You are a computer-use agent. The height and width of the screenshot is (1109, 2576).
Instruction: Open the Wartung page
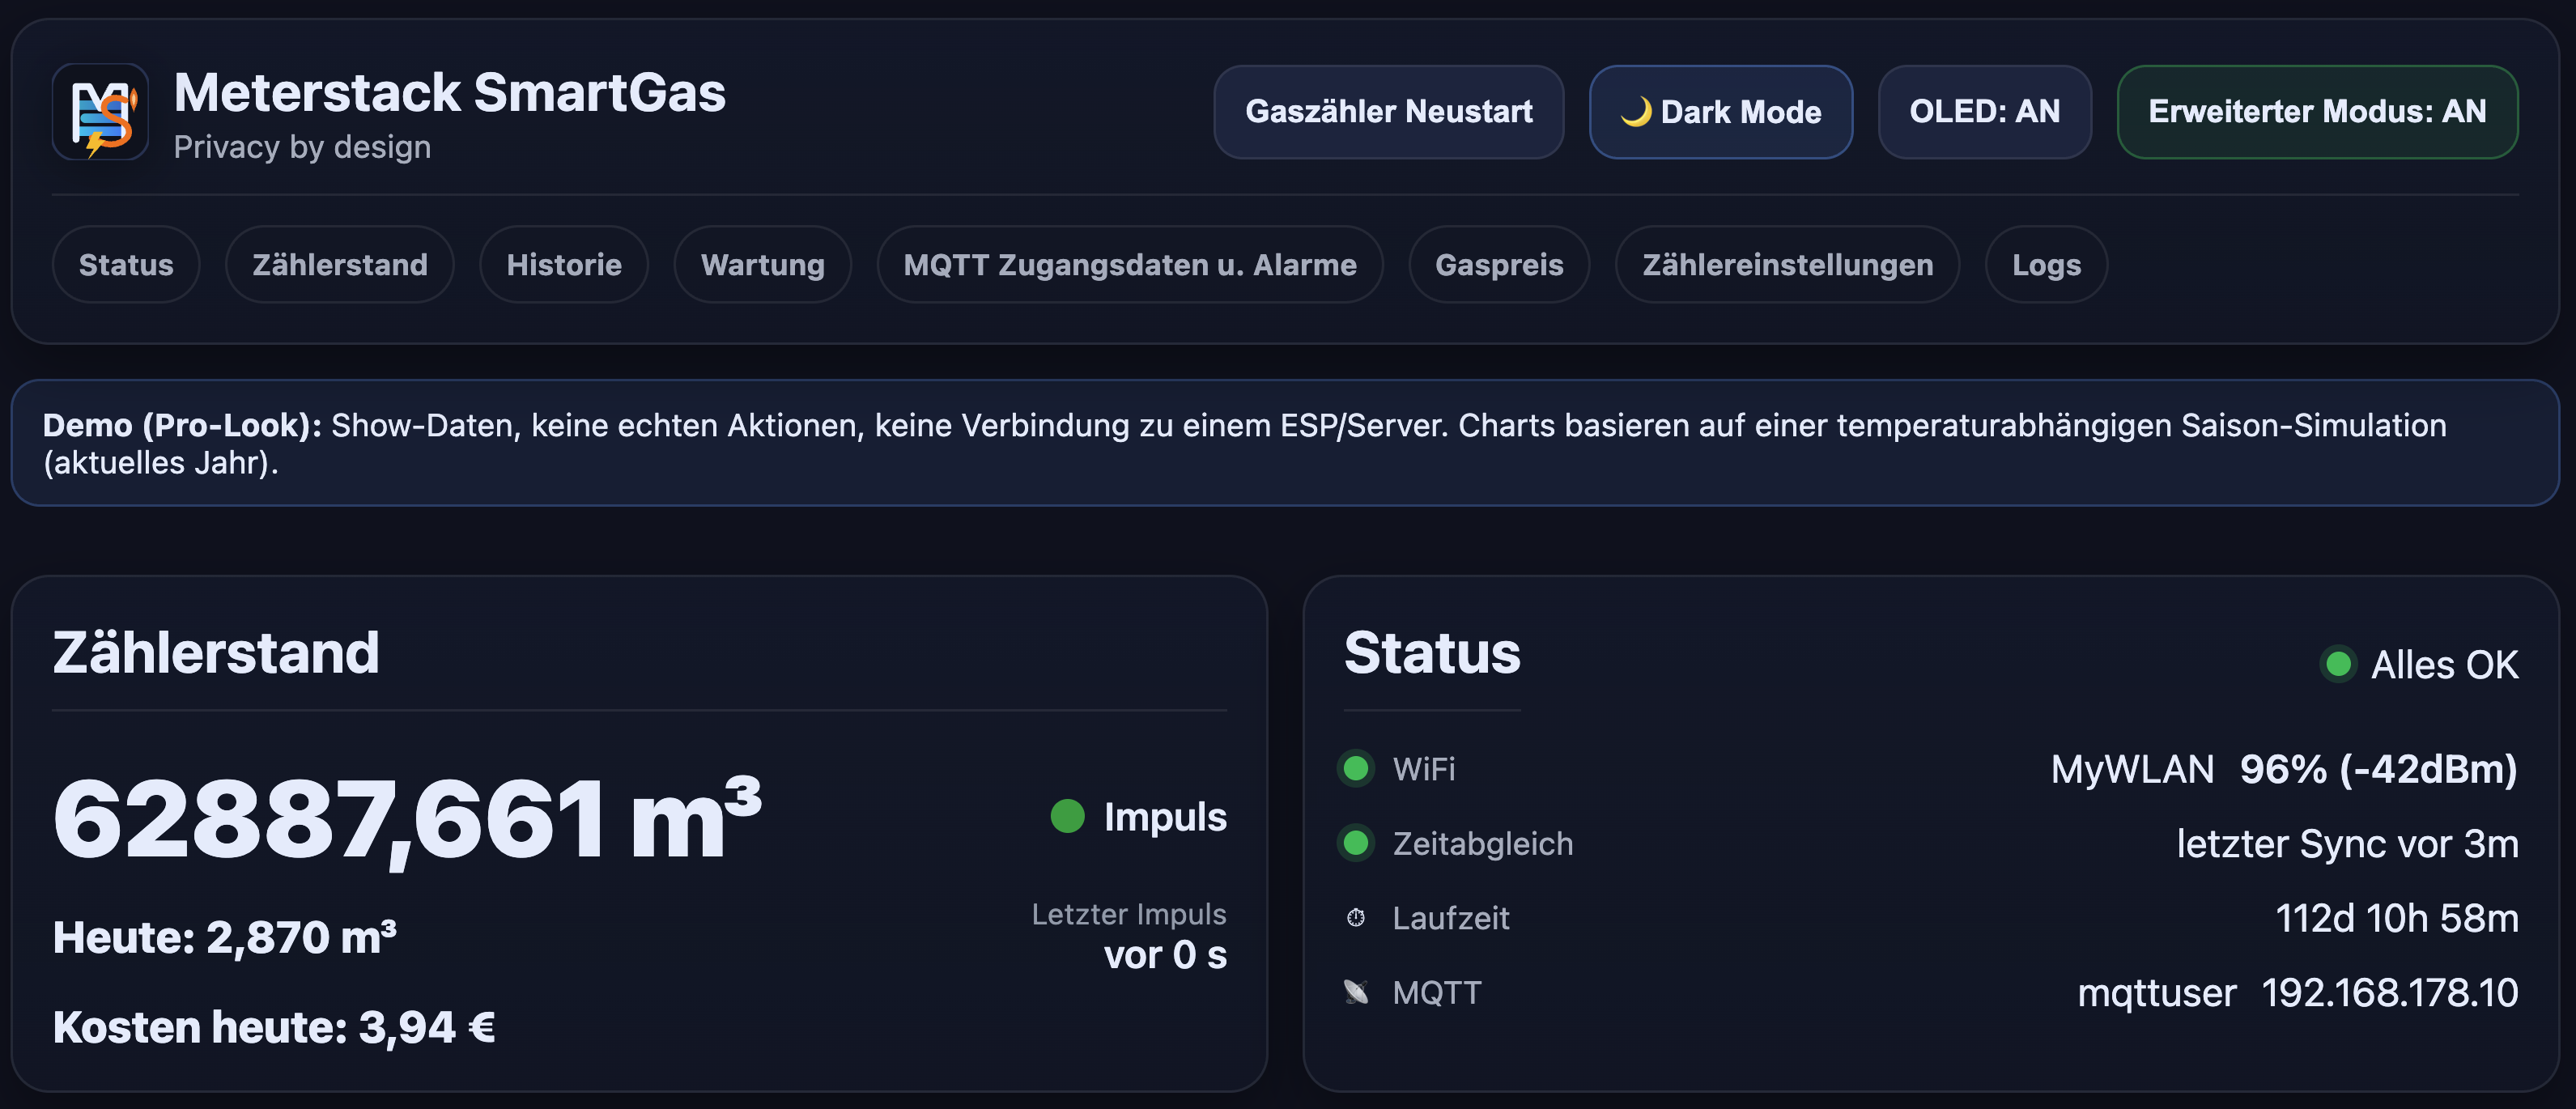pyautogui.click(x=762, y=264)
